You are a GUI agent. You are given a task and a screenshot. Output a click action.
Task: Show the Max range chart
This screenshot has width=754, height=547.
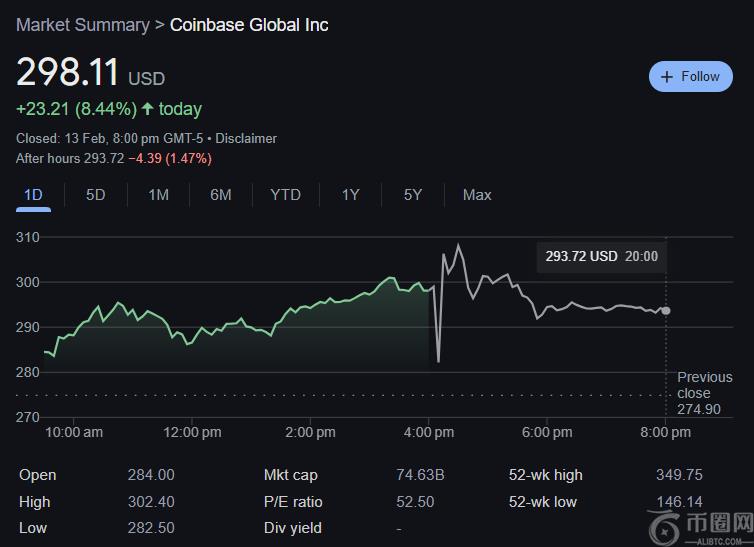(477, 195)
